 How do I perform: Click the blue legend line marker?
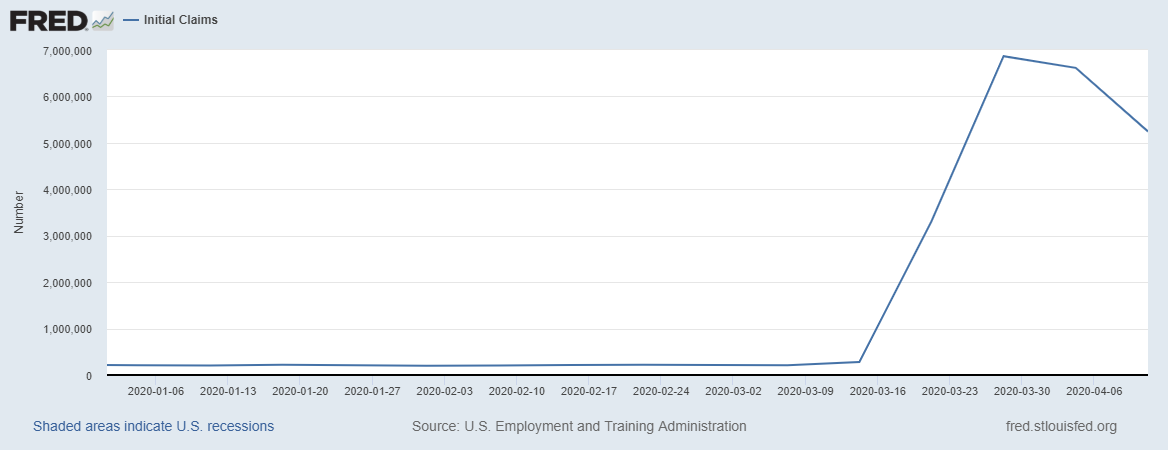(x=131, y=20)
